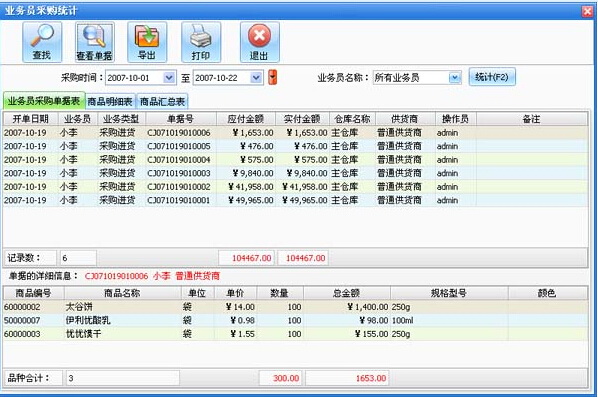The width and height of the screenshot is (598, 398).
Task: Click the 业务类型 column header
Action: 121,119
